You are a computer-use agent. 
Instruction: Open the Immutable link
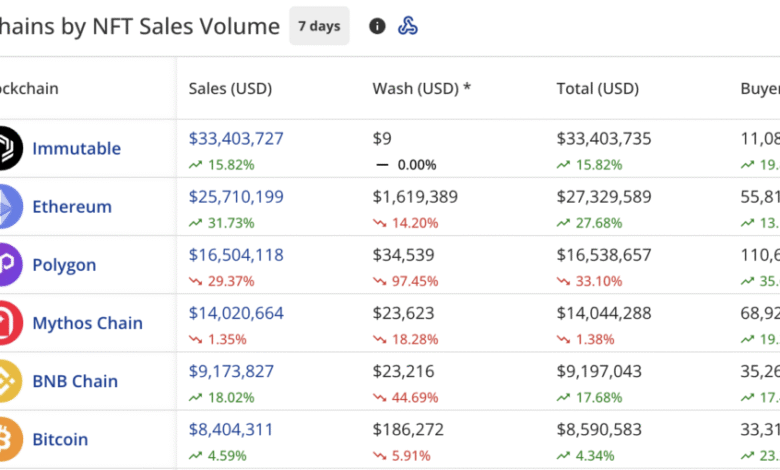(77, 148)
